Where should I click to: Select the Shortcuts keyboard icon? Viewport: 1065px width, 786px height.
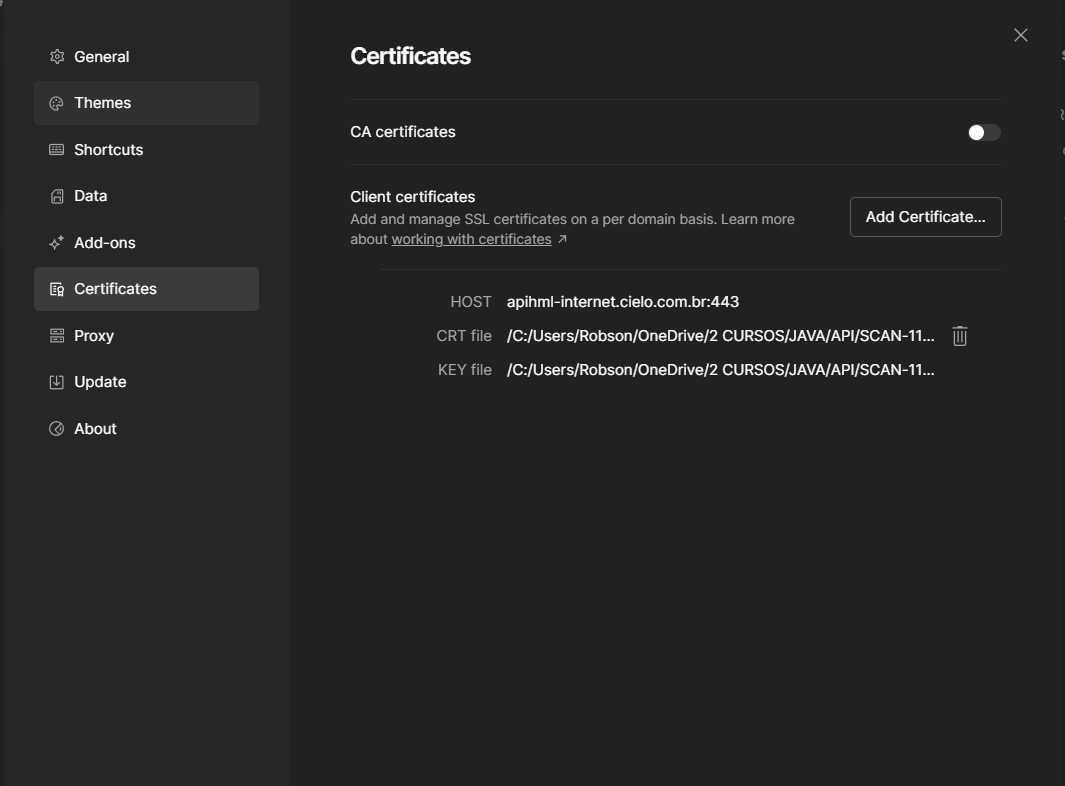tap(57, 150)
